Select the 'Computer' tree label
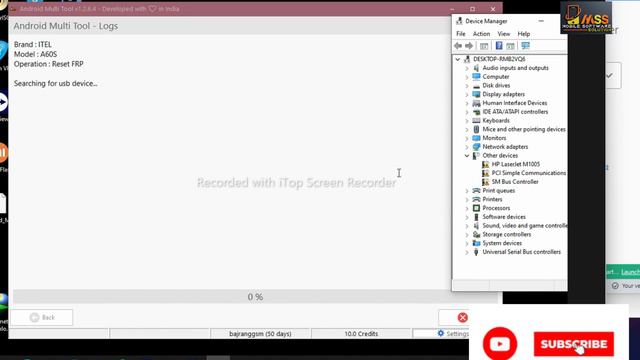Image resolution: width=640 pixels, height=360 pixels. (x=496, y=77)
